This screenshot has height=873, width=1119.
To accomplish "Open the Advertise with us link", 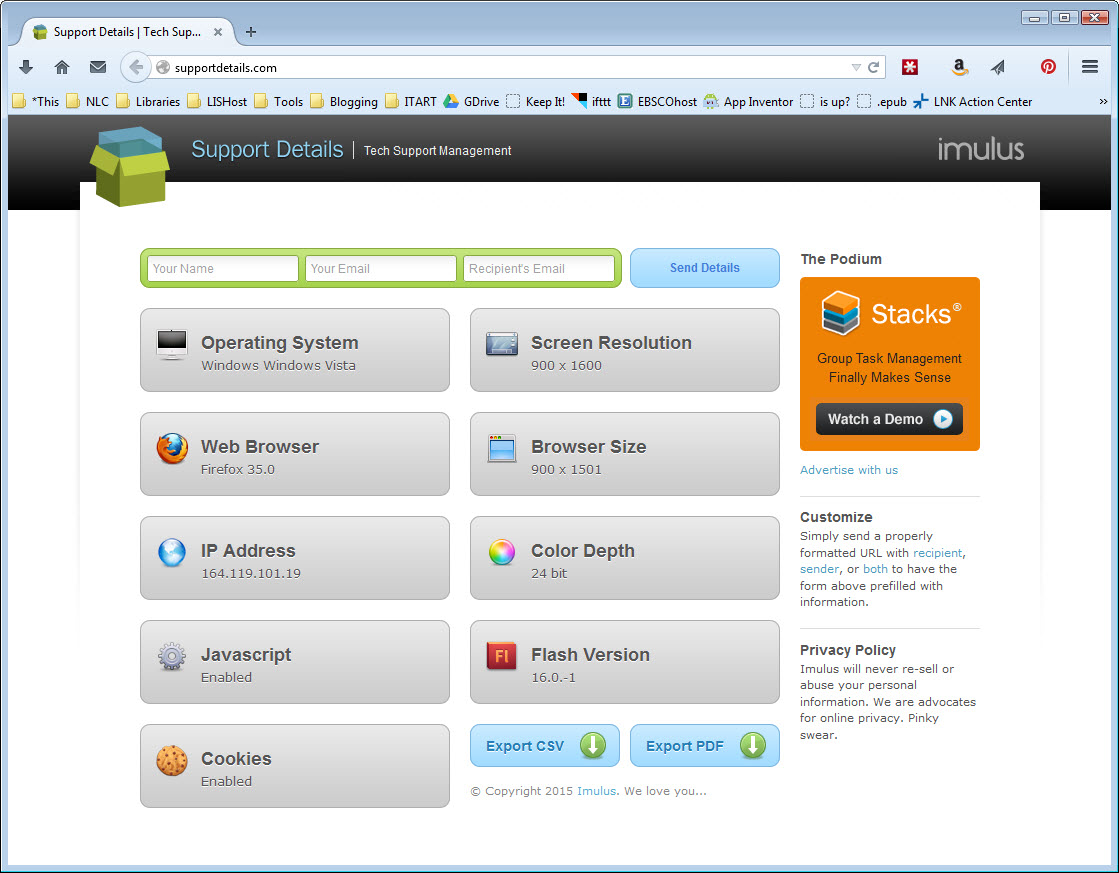I will coord(849,470).
